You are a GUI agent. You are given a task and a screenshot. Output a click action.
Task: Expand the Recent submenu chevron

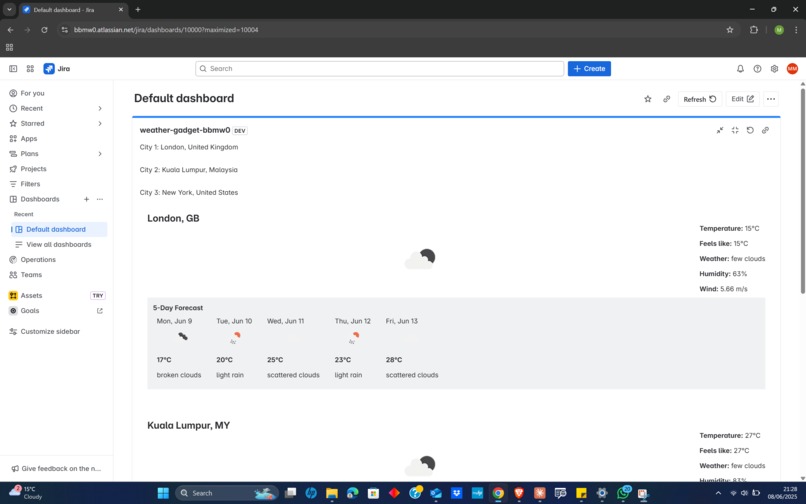100,109
